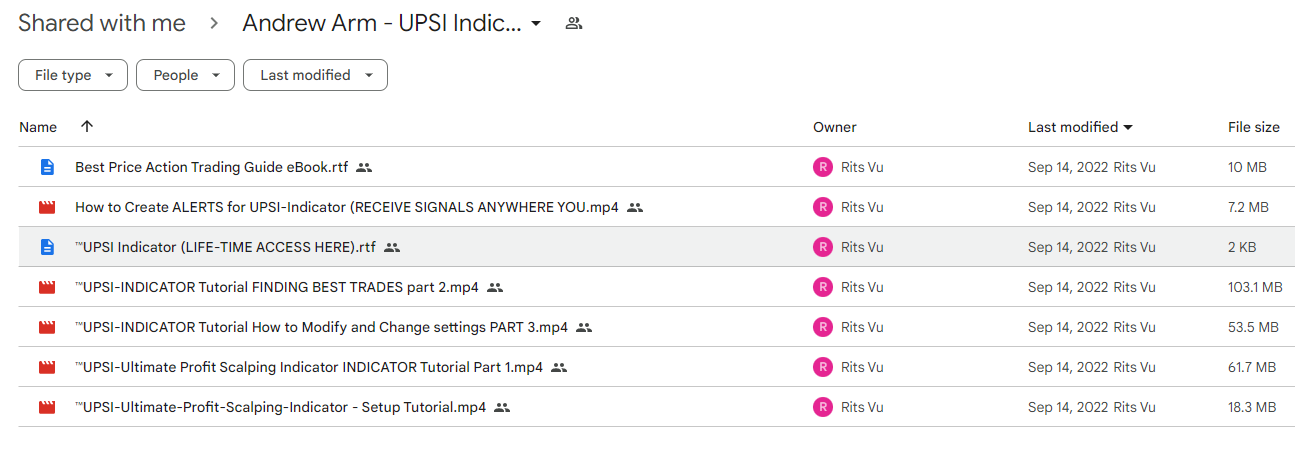
Task: Click the 10 MB file size value
Action: pos(1248,167)
